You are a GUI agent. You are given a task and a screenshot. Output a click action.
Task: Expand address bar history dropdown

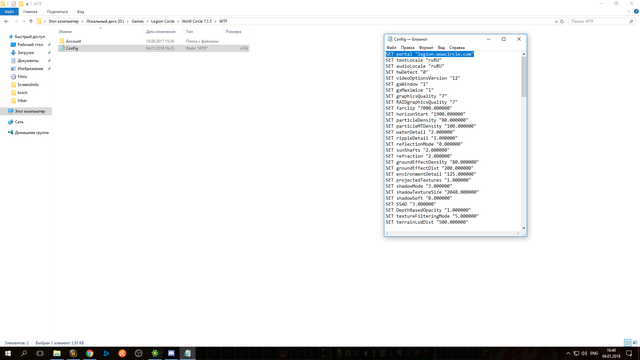pos(556,21)
